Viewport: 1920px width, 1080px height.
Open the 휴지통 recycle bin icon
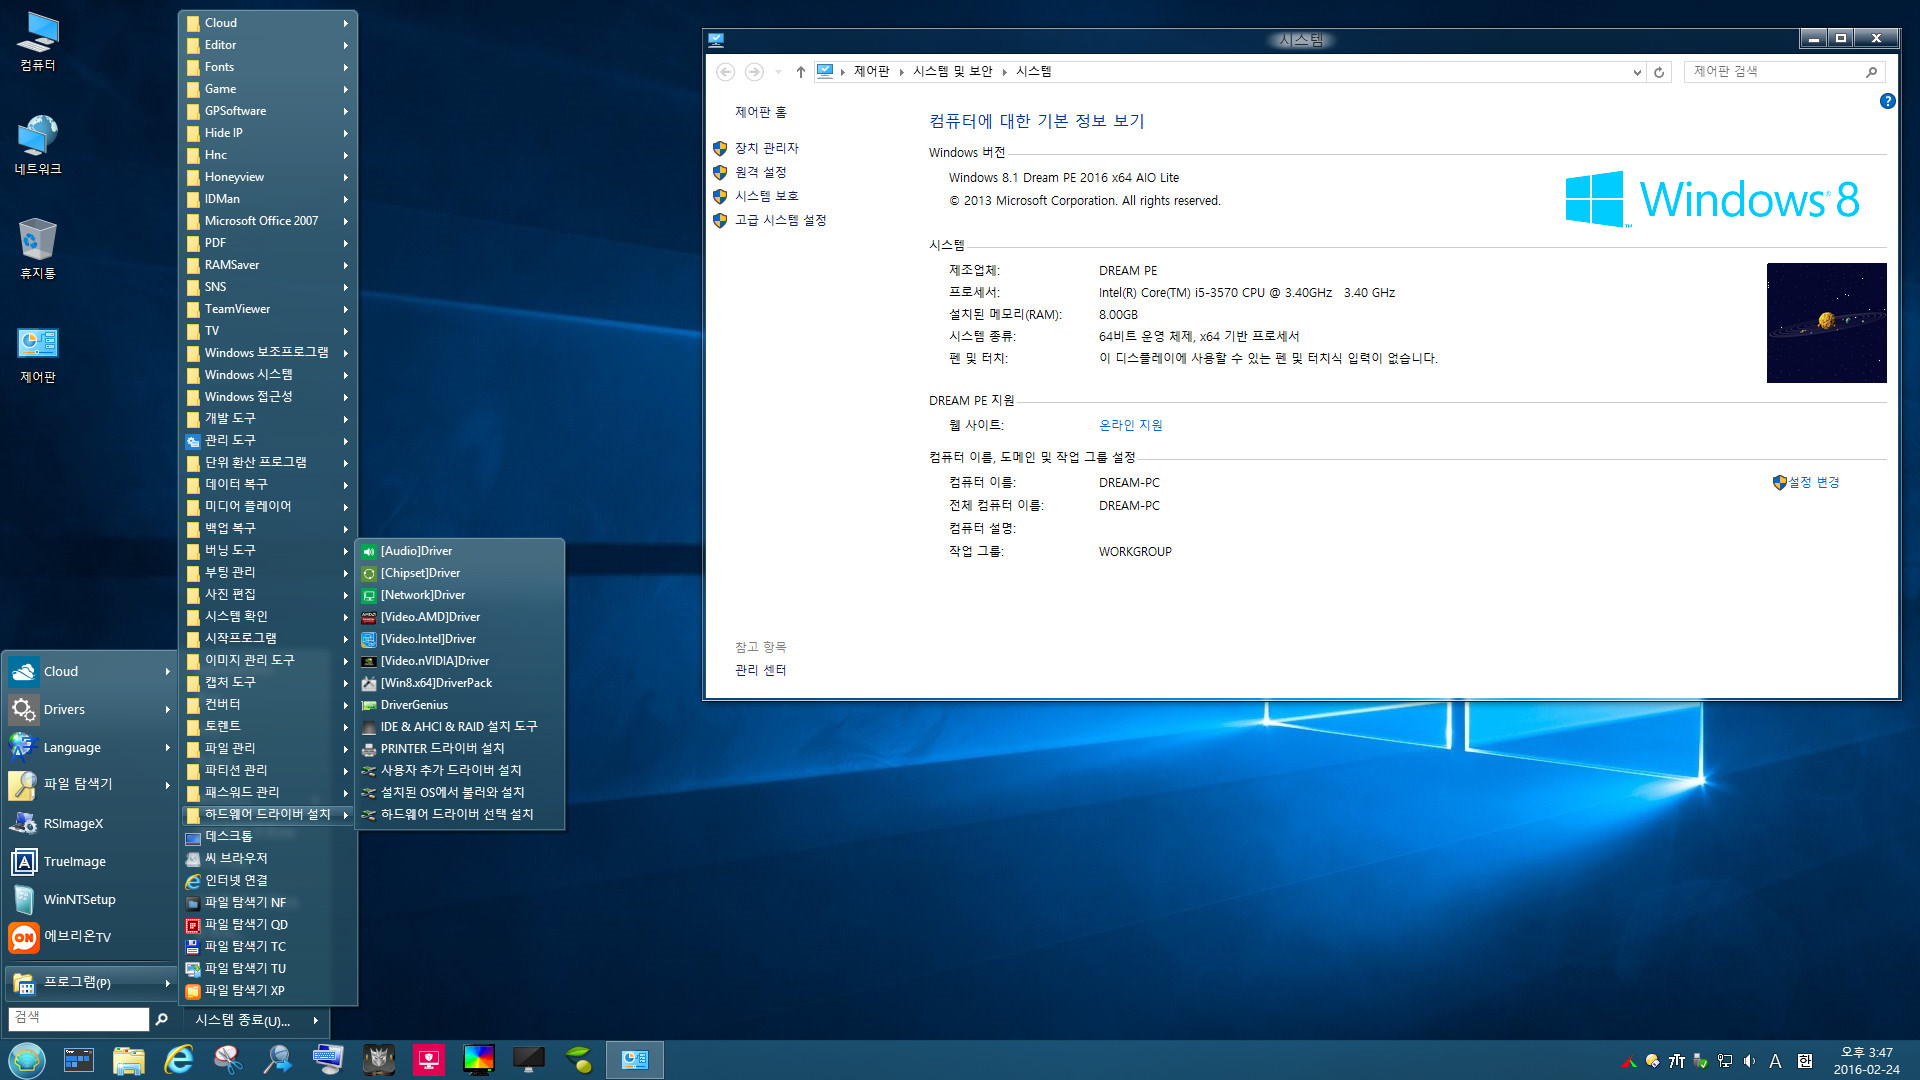pyautogui.click(x=38, y=250)
